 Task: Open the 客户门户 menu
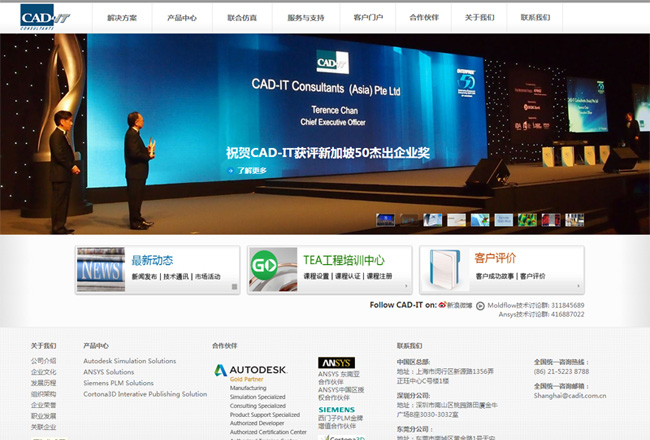[x=368, y=17]
